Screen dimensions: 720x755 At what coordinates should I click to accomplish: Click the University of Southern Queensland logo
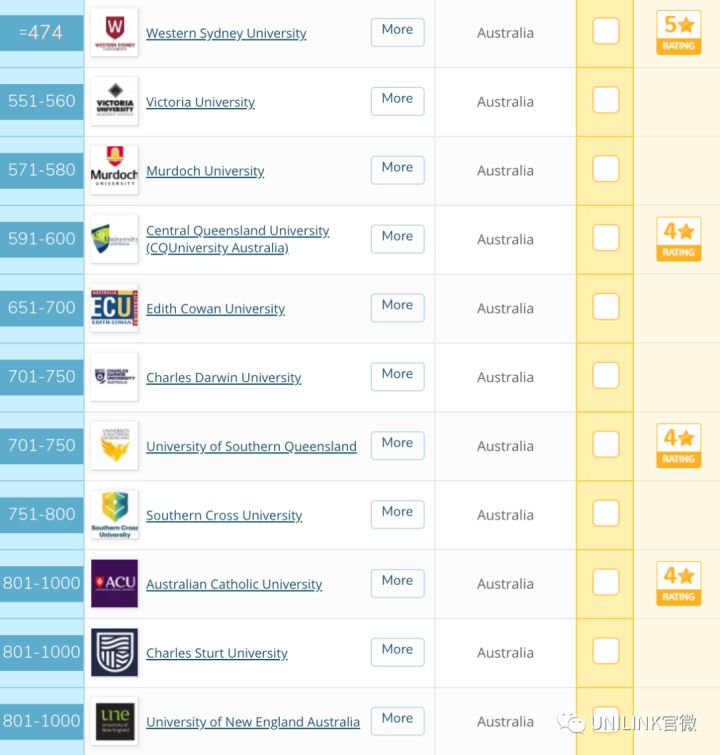click(115, 445)
